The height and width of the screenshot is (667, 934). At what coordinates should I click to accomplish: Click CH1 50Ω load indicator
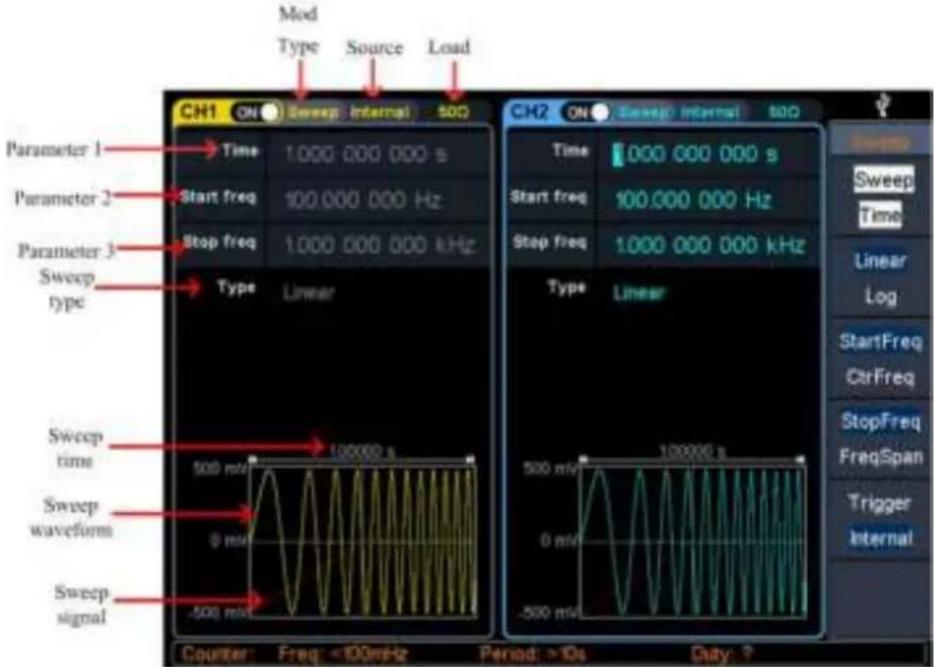[453, 112]
